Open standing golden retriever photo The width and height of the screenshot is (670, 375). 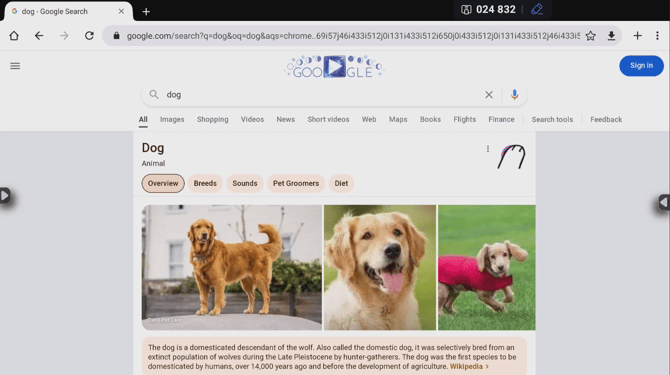tap(232, 267)
